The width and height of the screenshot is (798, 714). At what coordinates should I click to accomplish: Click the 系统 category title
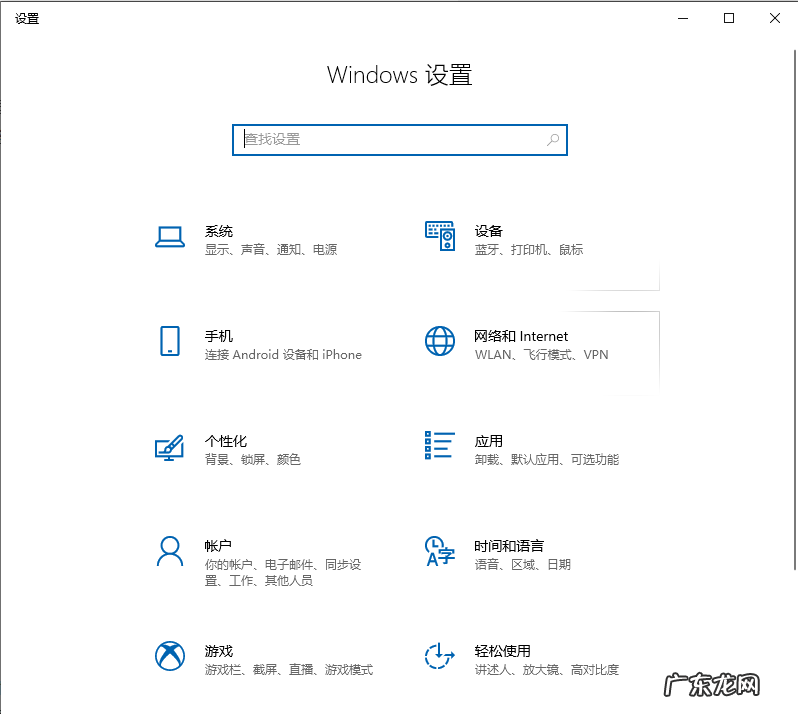pyautogui.click(x=219, y=232)
